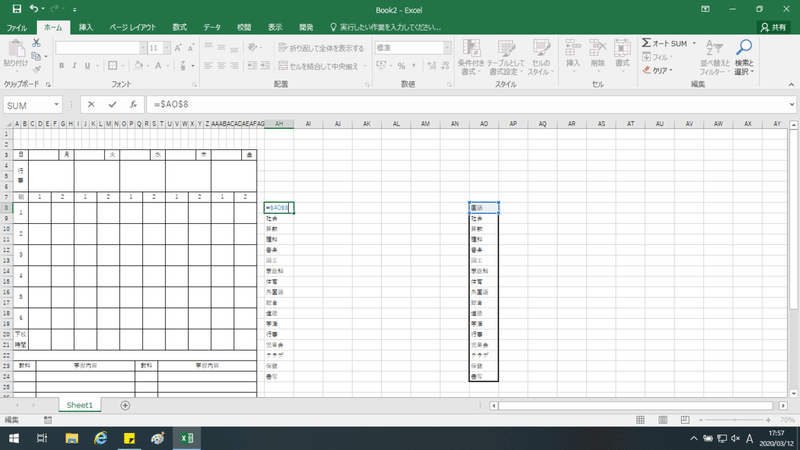Toggle Underline formatting
The width and height of the screenshot is (800, 450).
[87, 65]
